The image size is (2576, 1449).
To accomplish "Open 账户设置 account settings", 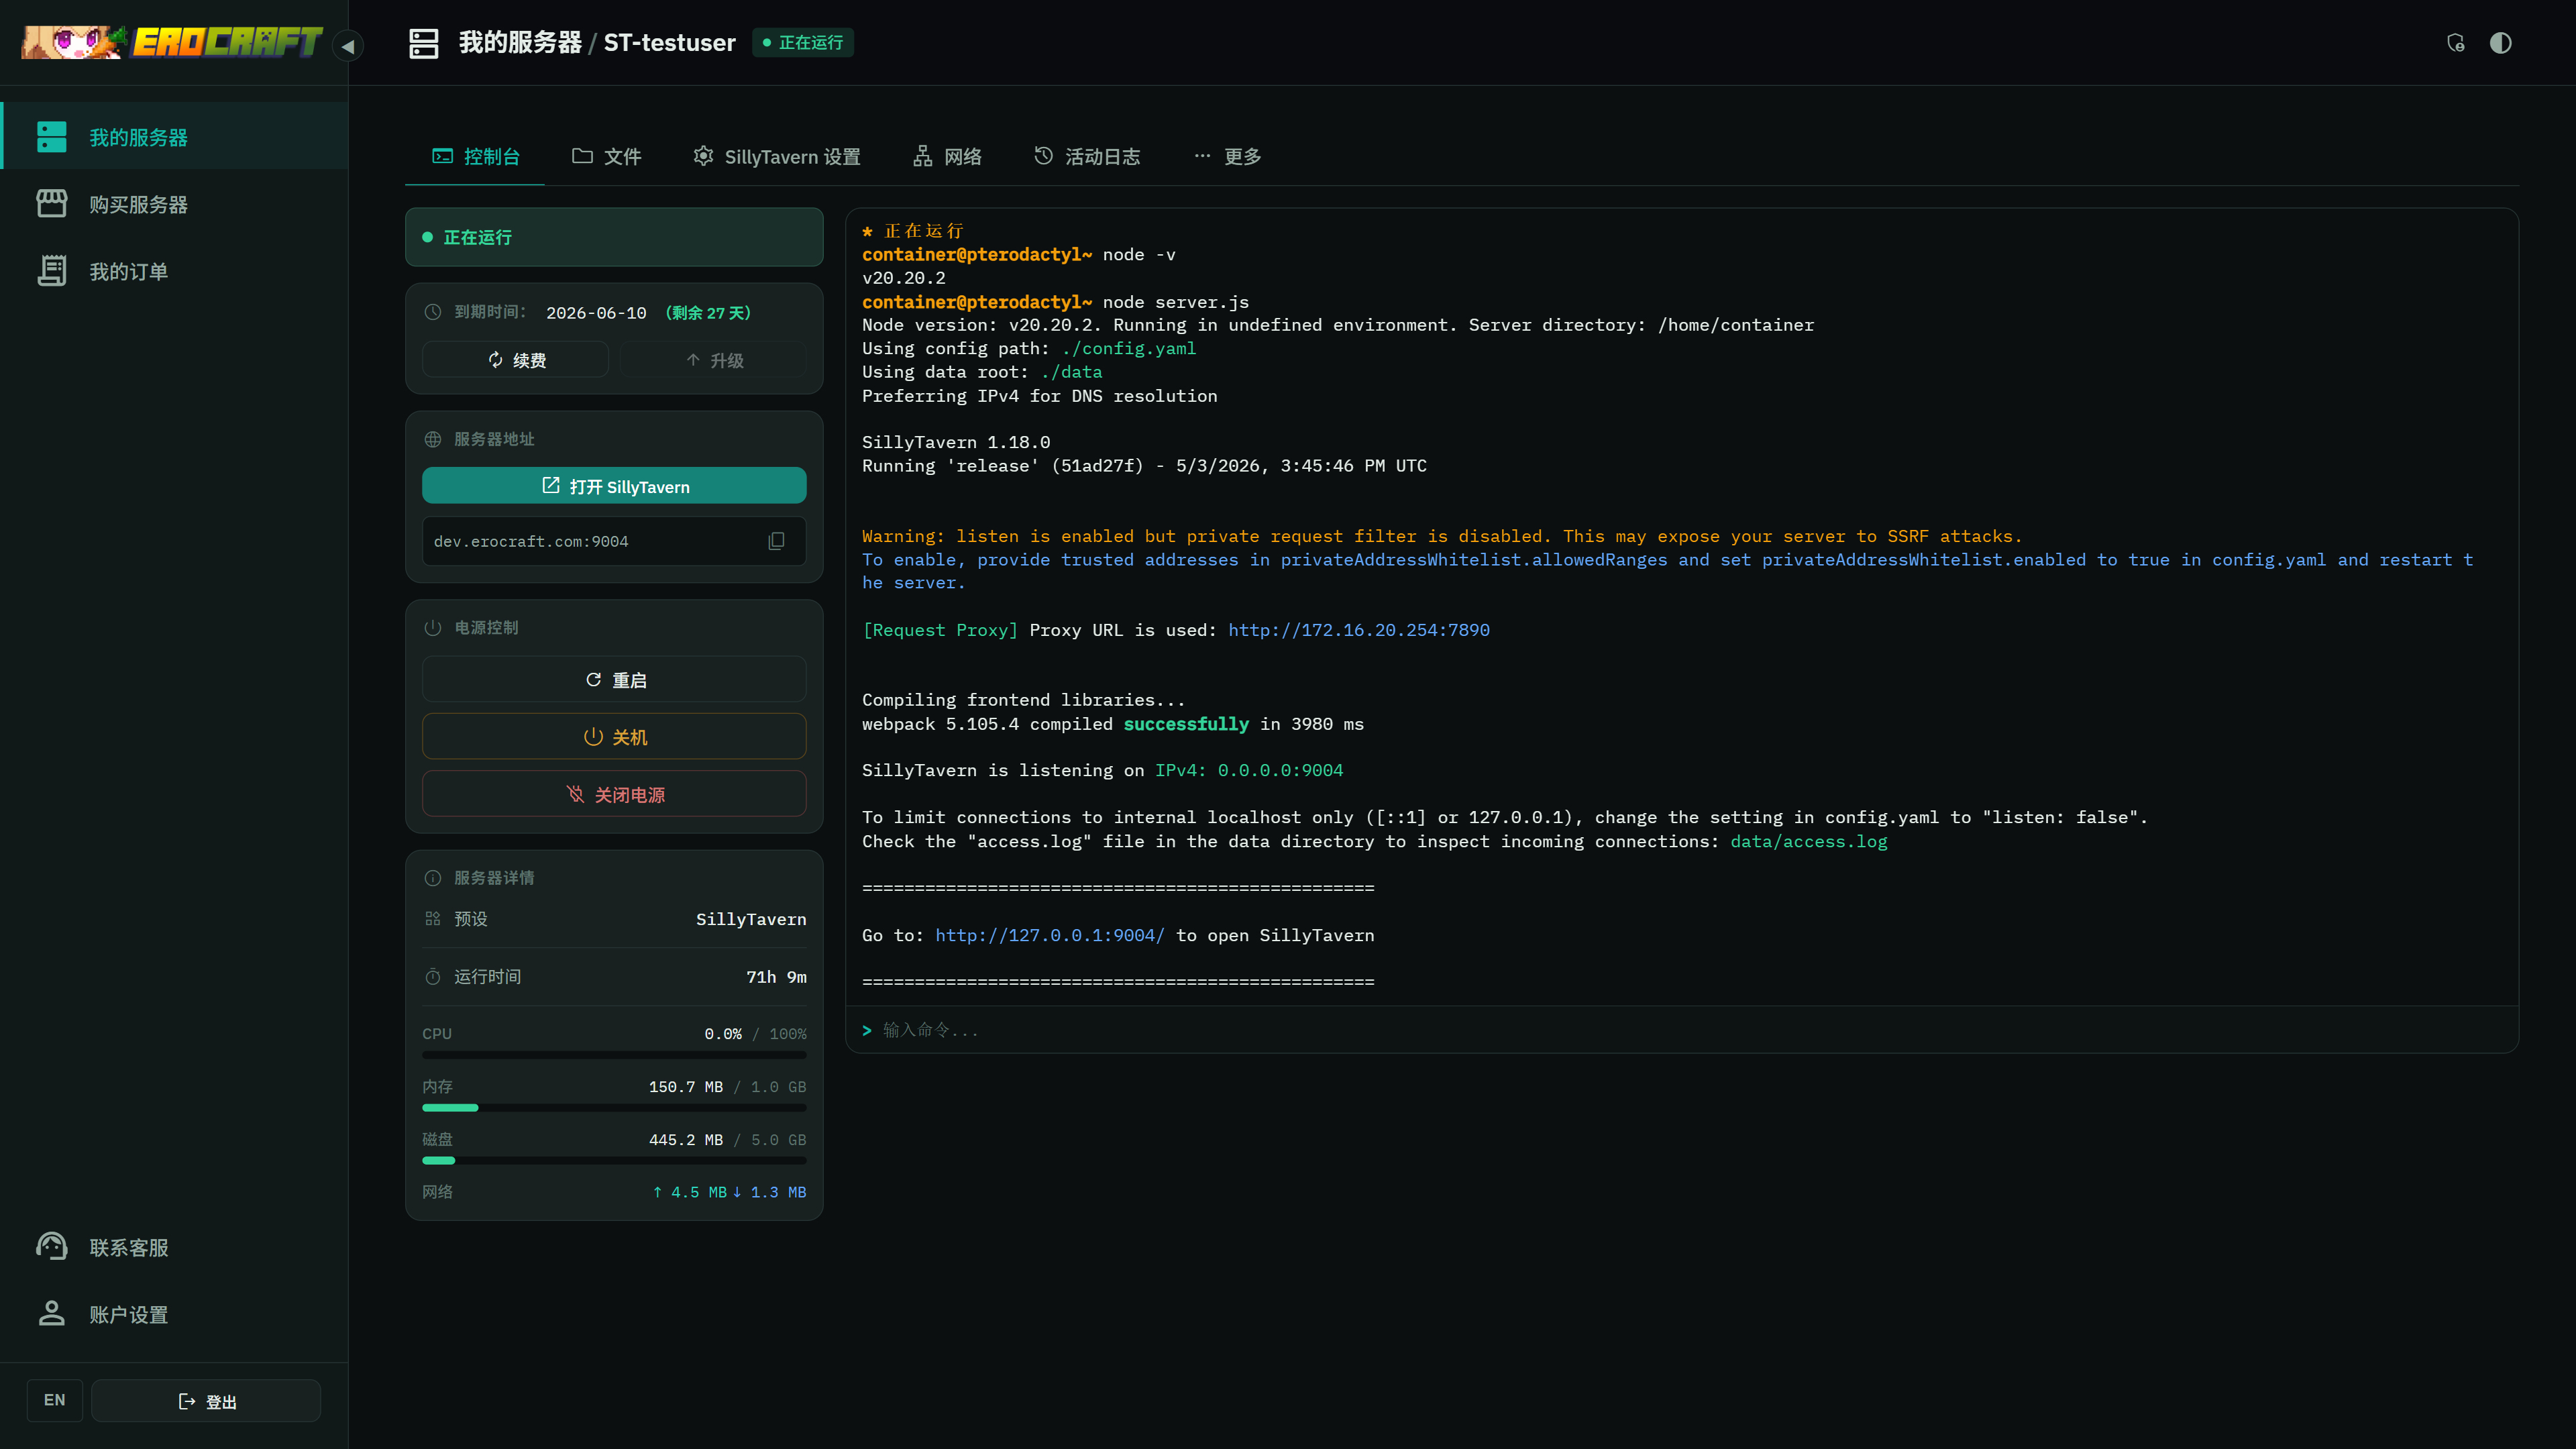I will pos(174,1314).
